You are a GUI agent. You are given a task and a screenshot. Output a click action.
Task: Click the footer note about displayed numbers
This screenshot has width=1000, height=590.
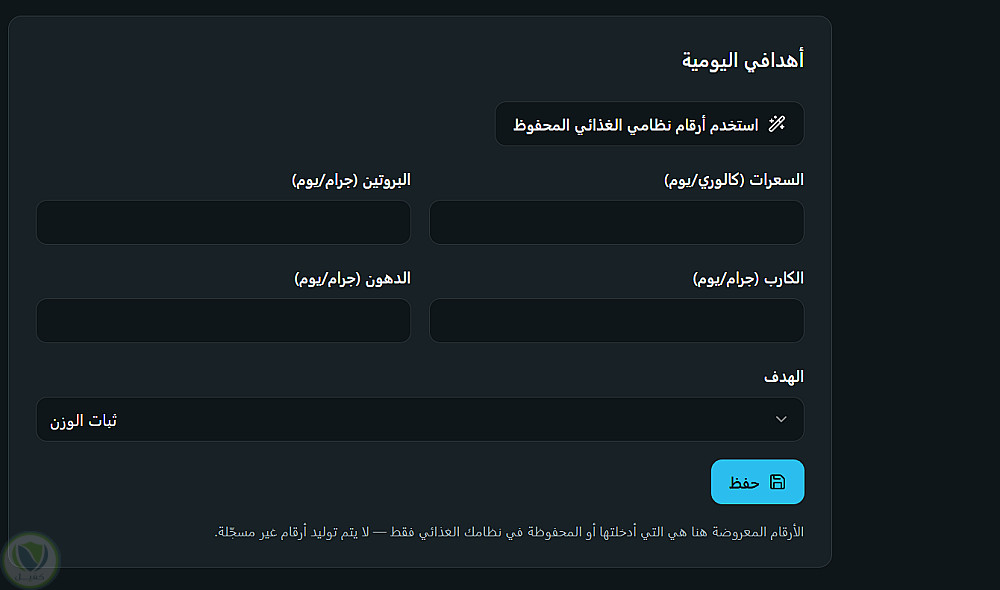[x=509, y=532]
